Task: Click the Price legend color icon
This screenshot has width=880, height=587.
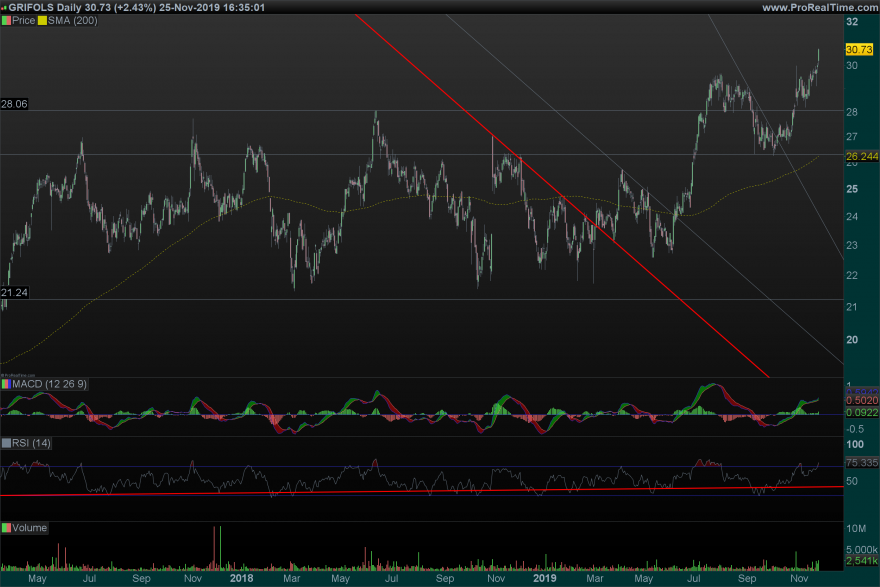Action: pyautogui.click(x=6, y=20)
